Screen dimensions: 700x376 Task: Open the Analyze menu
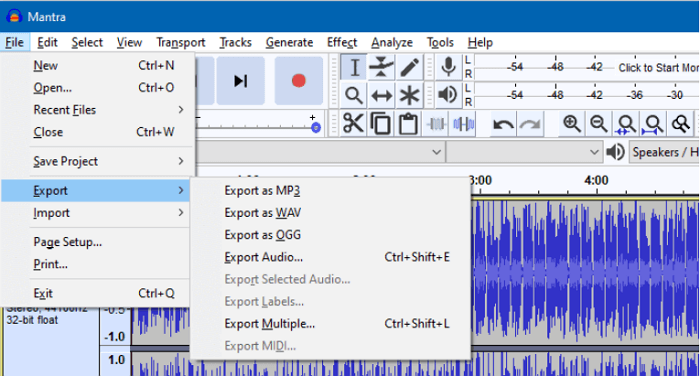(x=392, y=42)
